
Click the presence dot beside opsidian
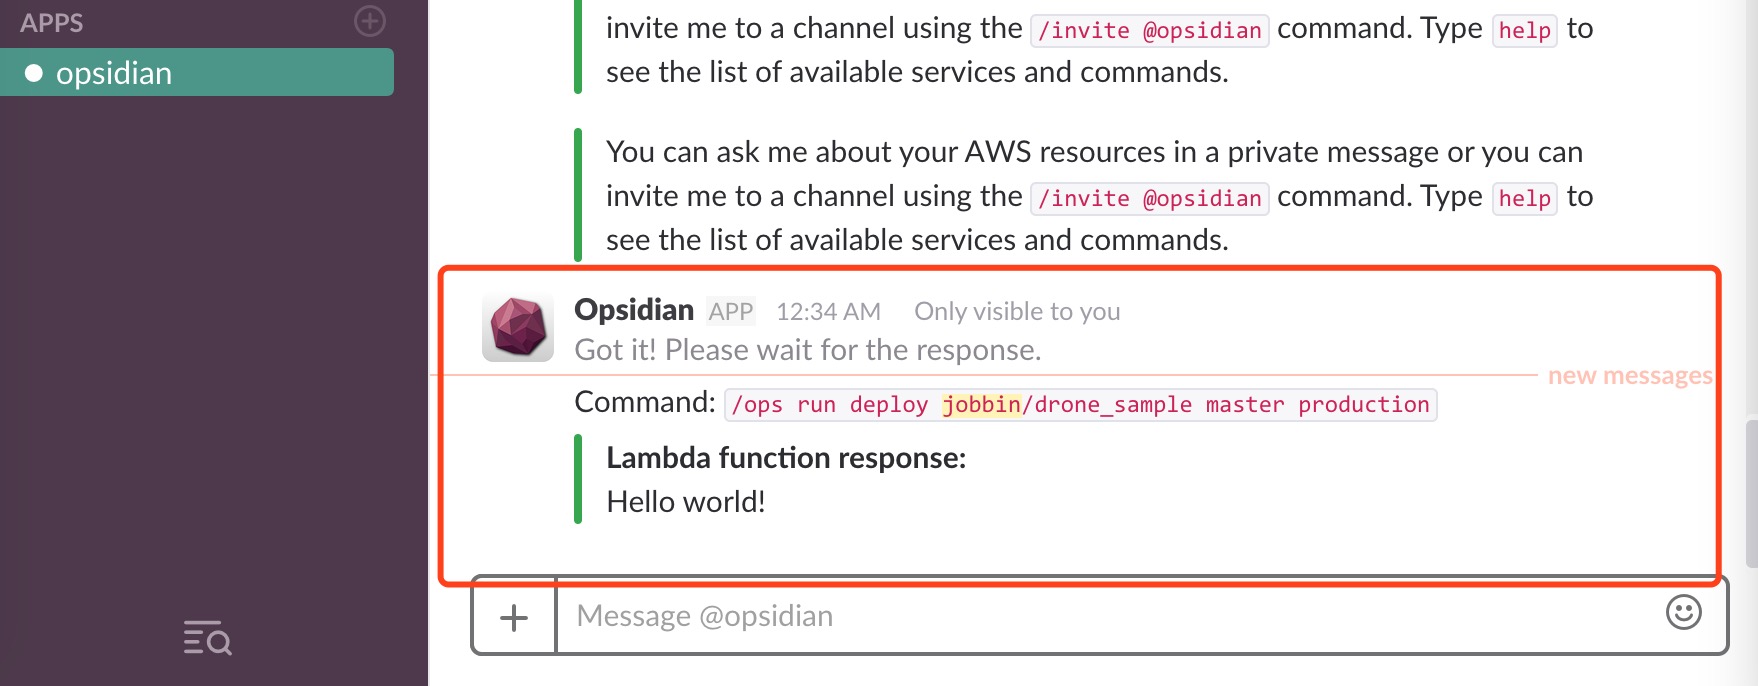pos(34,73)
